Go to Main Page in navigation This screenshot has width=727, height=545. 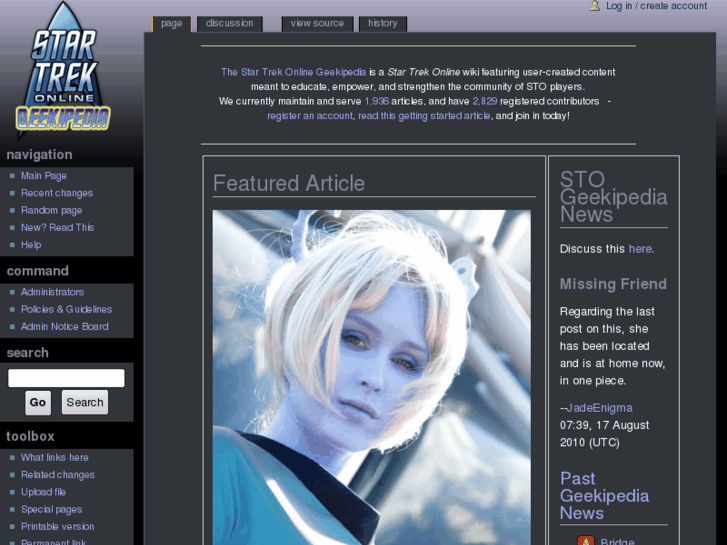(x=44, y=176)
